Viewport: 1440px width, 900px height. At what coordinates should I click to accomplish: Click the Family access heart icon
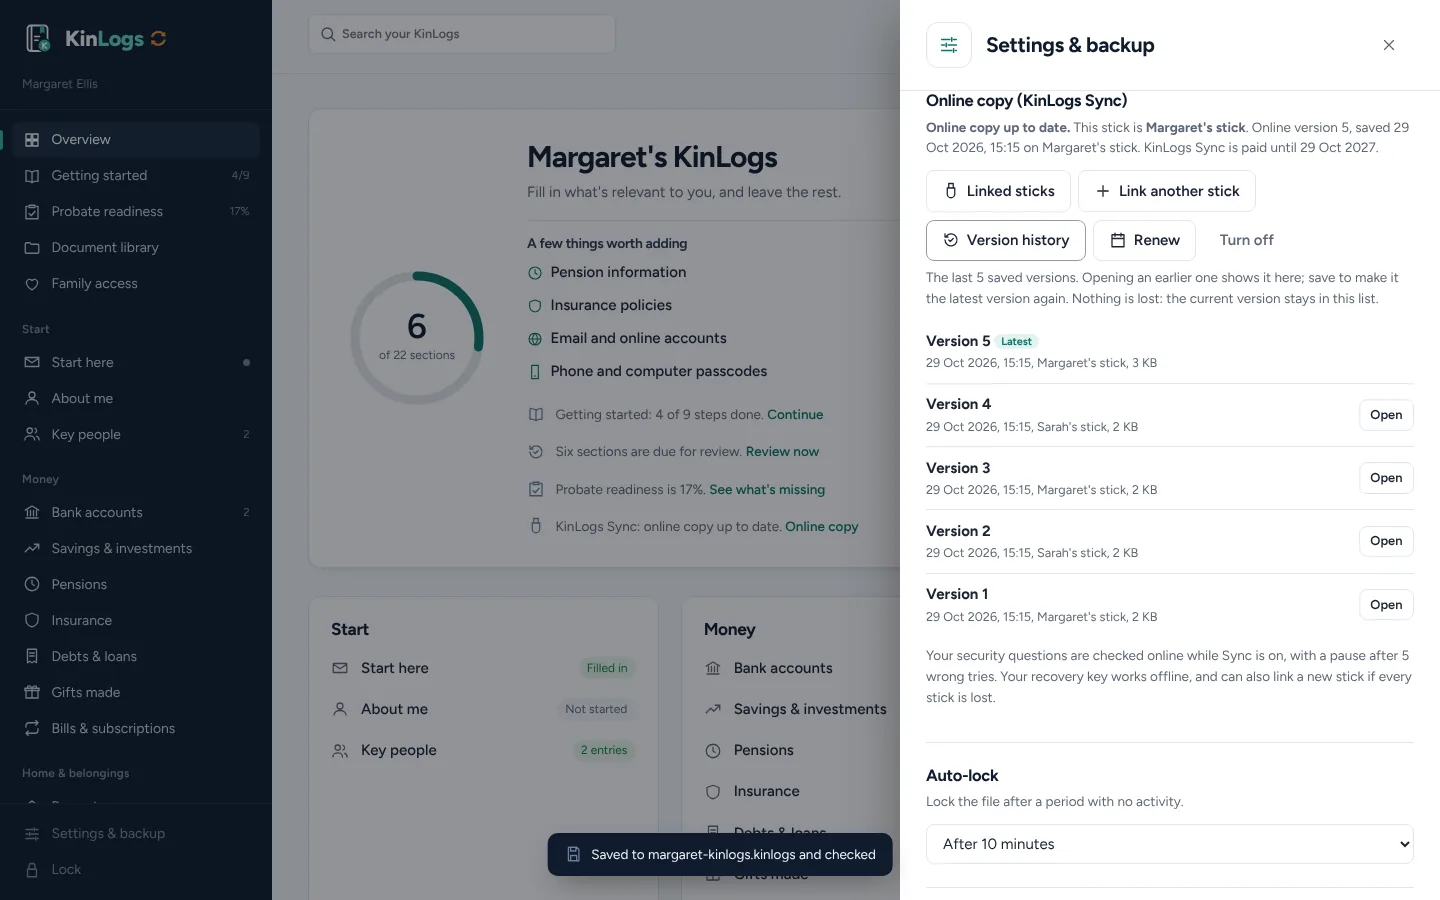coord(32,284)
